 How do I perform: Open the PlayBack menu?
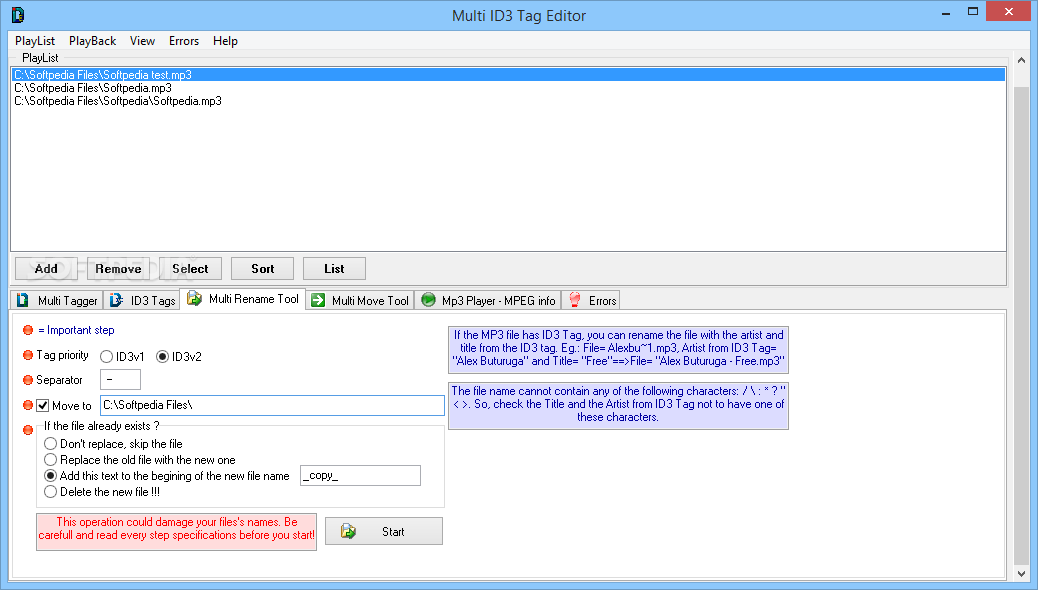[92, 41]
